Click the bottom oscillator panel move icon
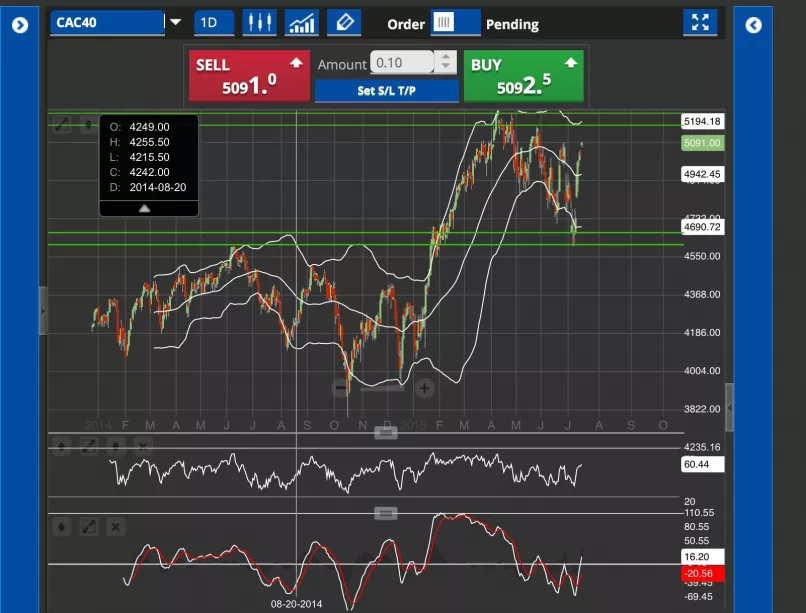The height and width of the screenshot is (613, 806). (x=62, y=527)
